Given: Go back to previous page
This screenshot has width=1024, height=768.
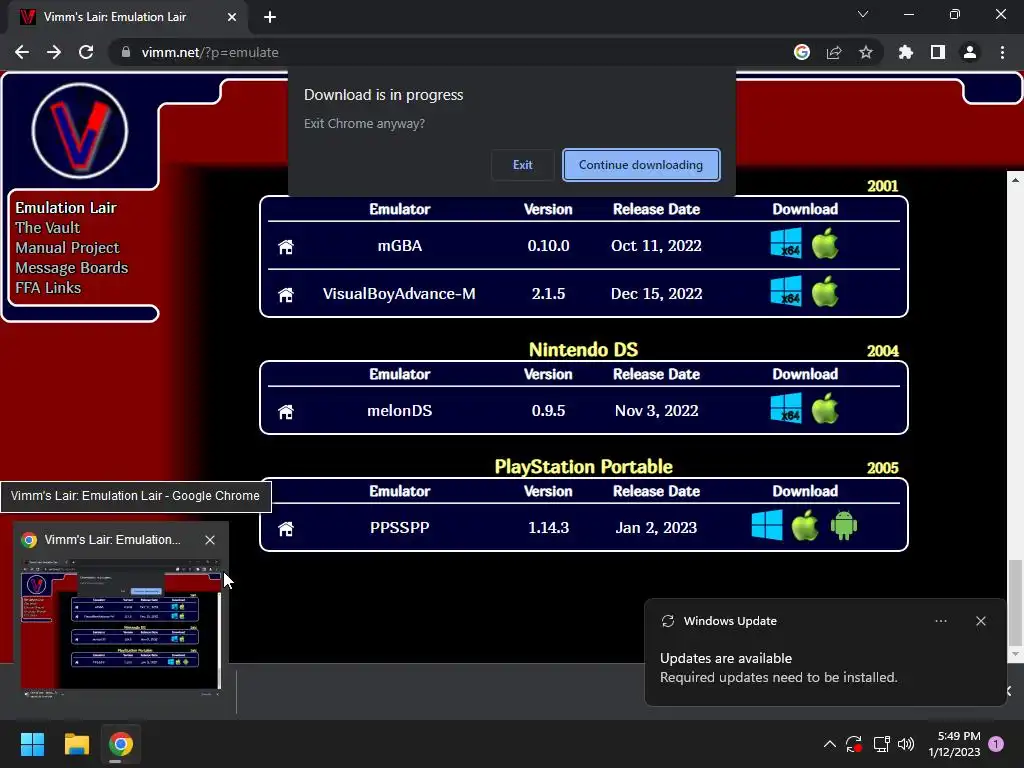Looking at the screenshot, I should 22,52.
